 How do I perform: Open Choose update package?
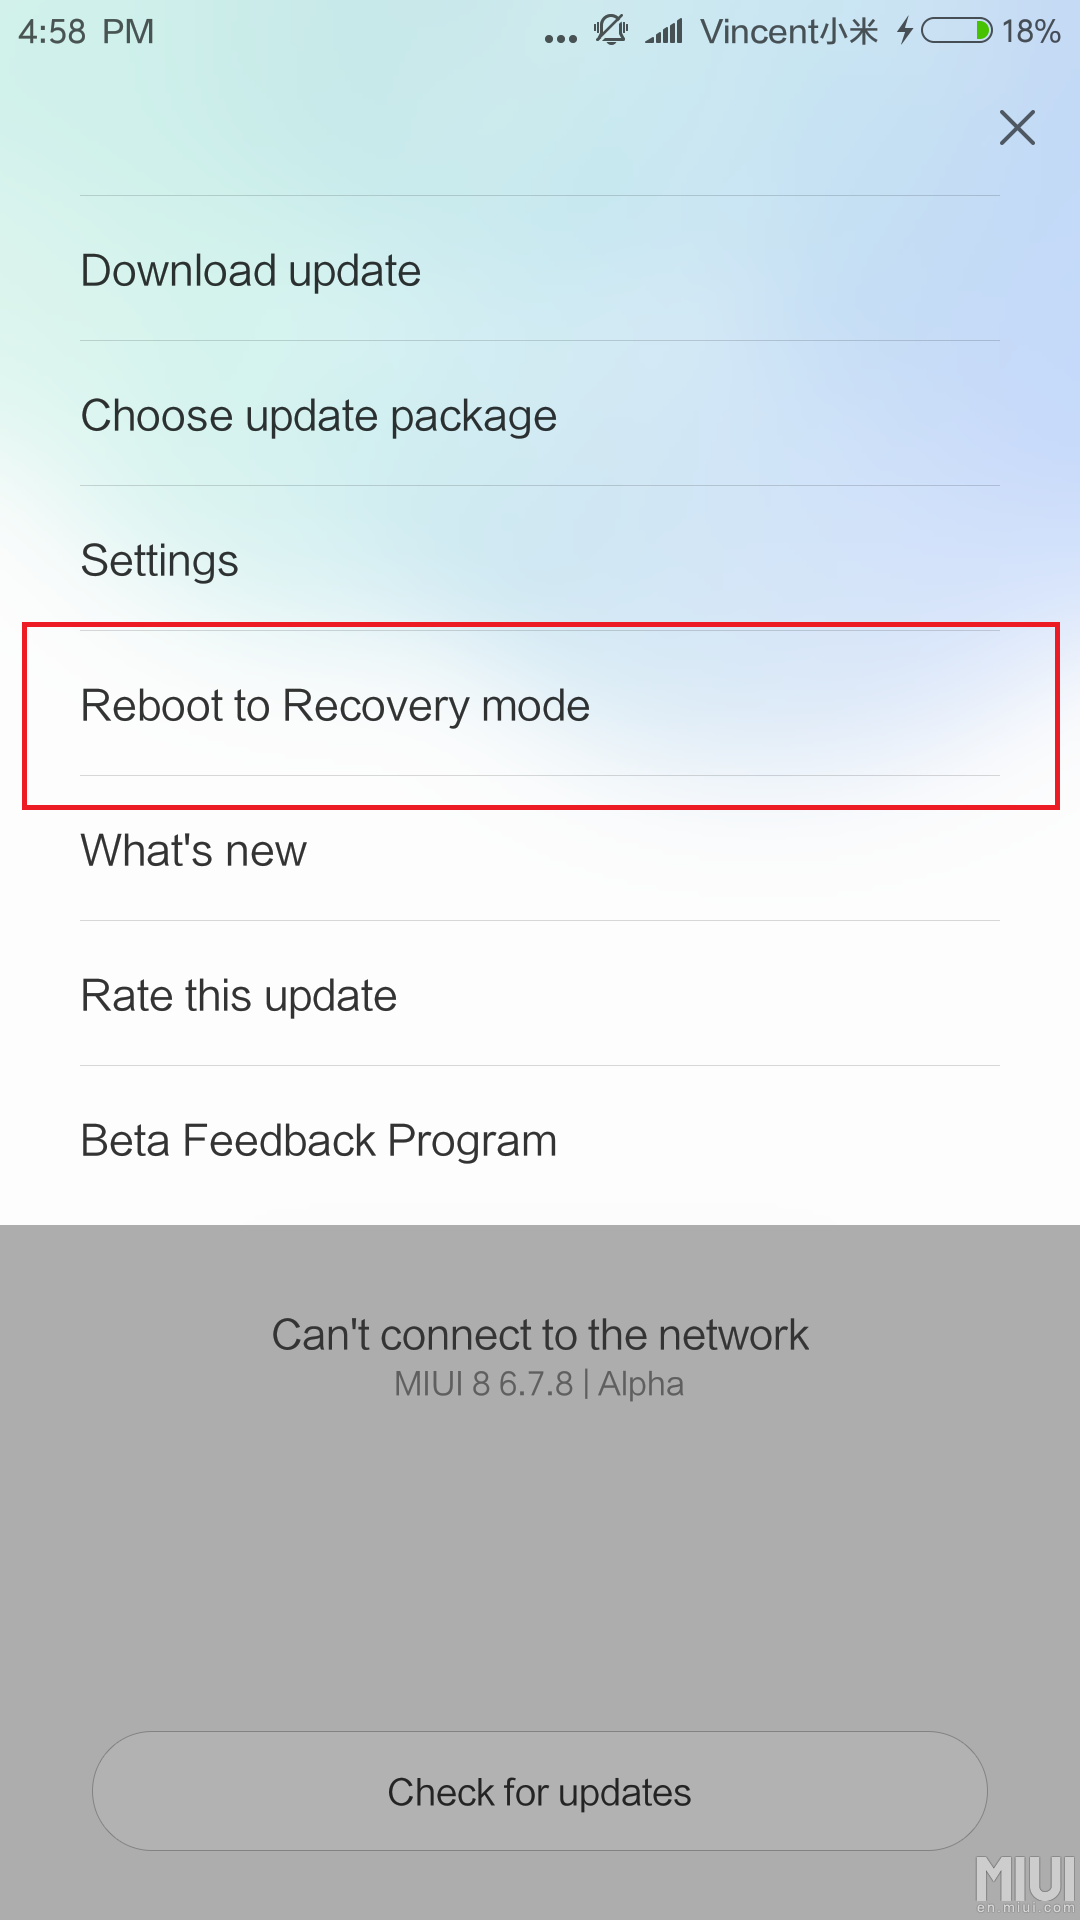(x=540, y=414)
